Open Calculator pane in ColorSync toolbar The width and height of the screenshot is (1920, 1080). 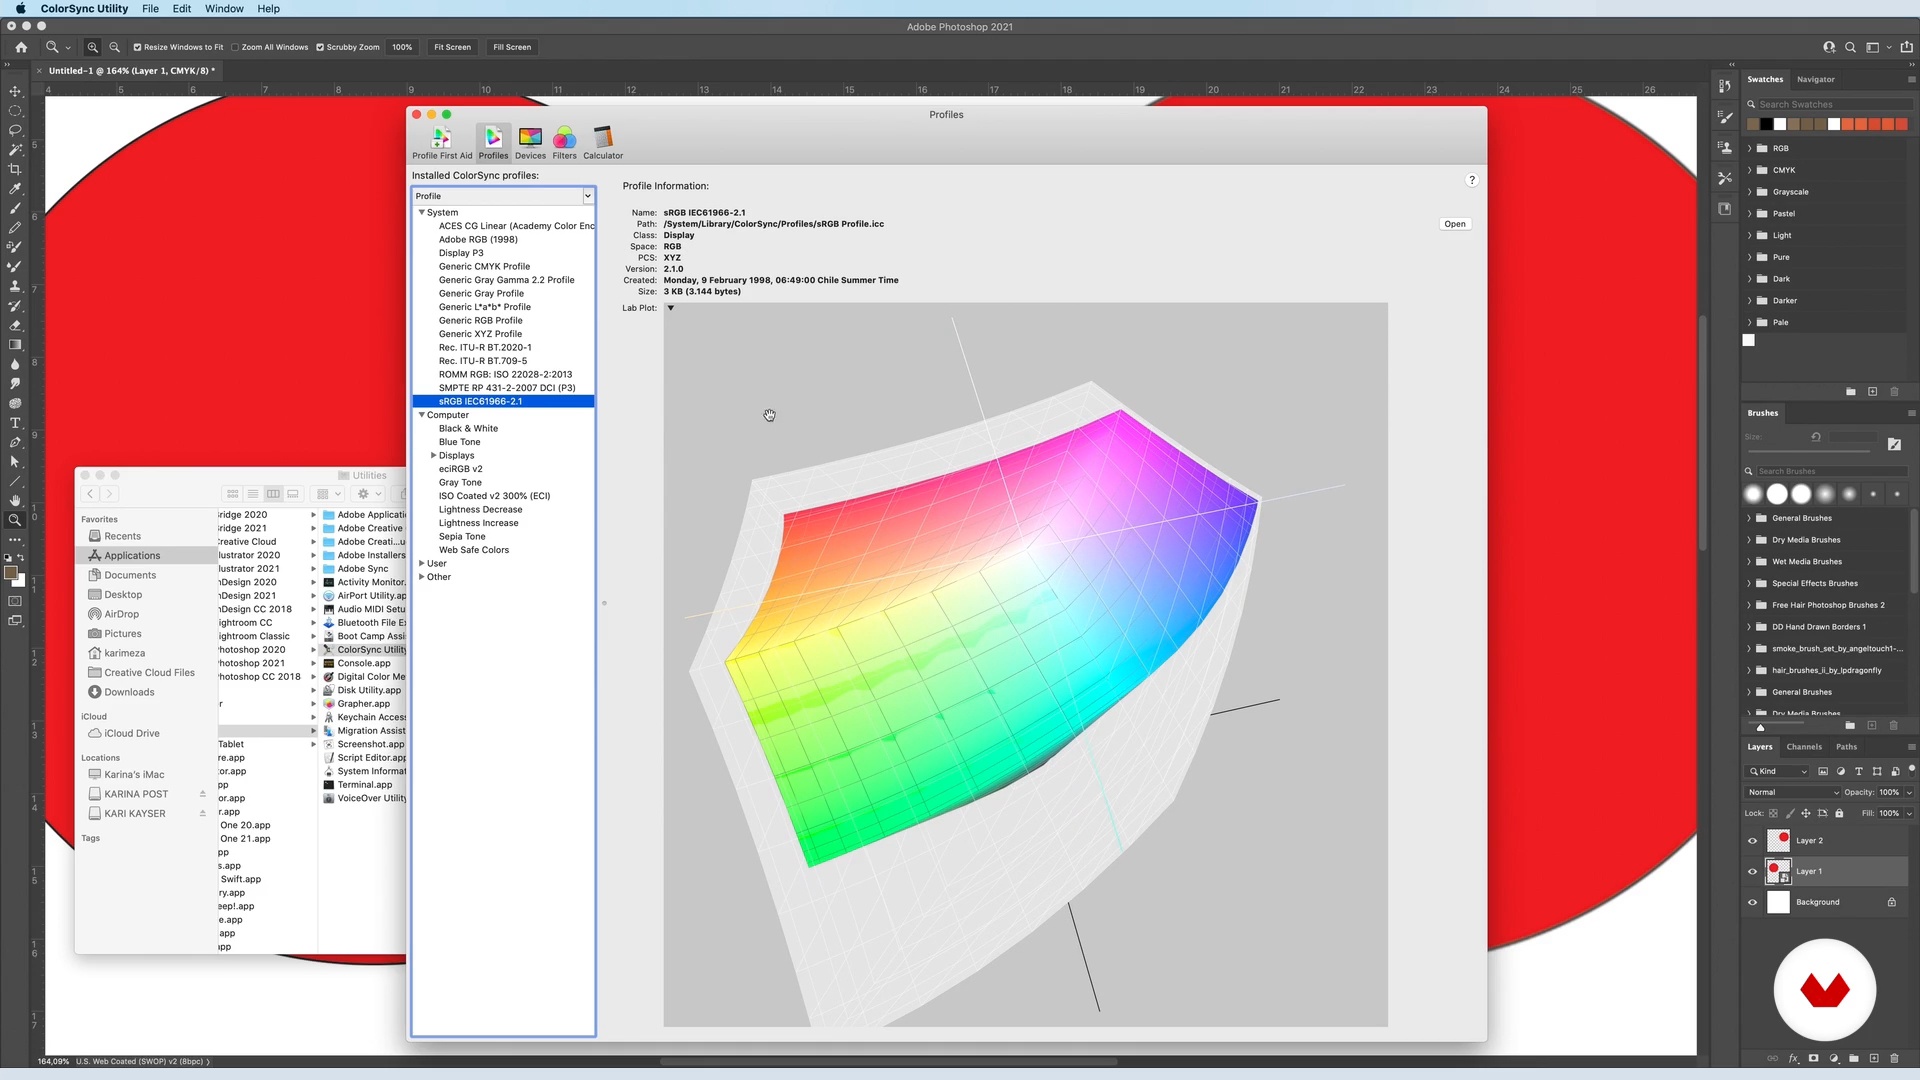coord(603,142)
